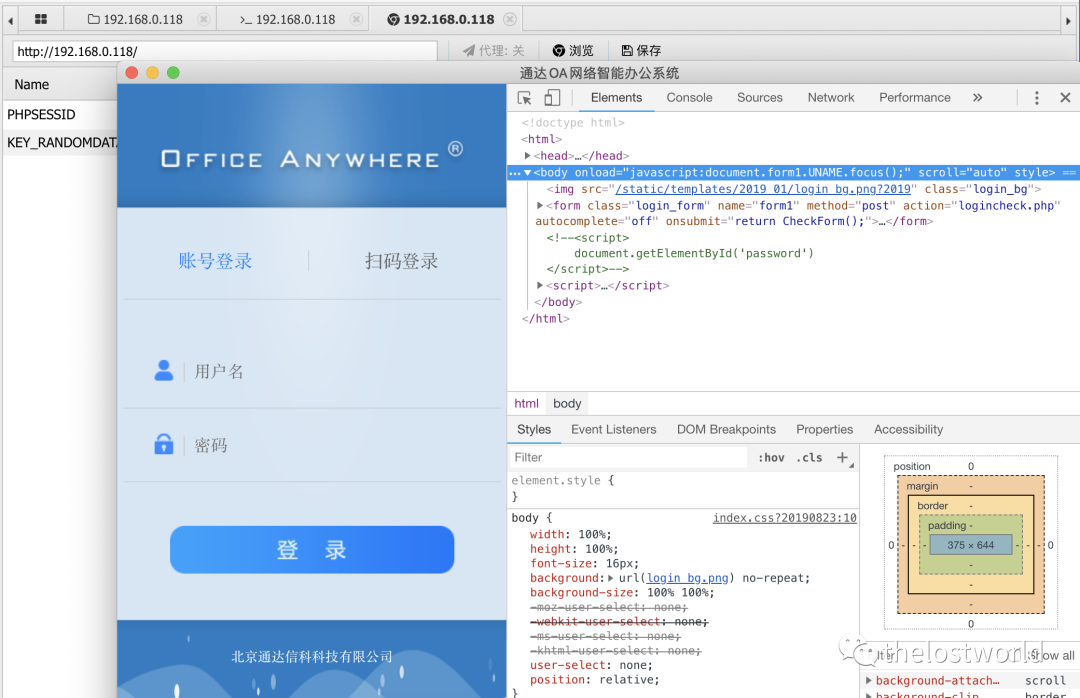Select the KEY_RANDOMDATA cookie row
This screenshot has height=698, width=1080.
(x=61, y=143)
